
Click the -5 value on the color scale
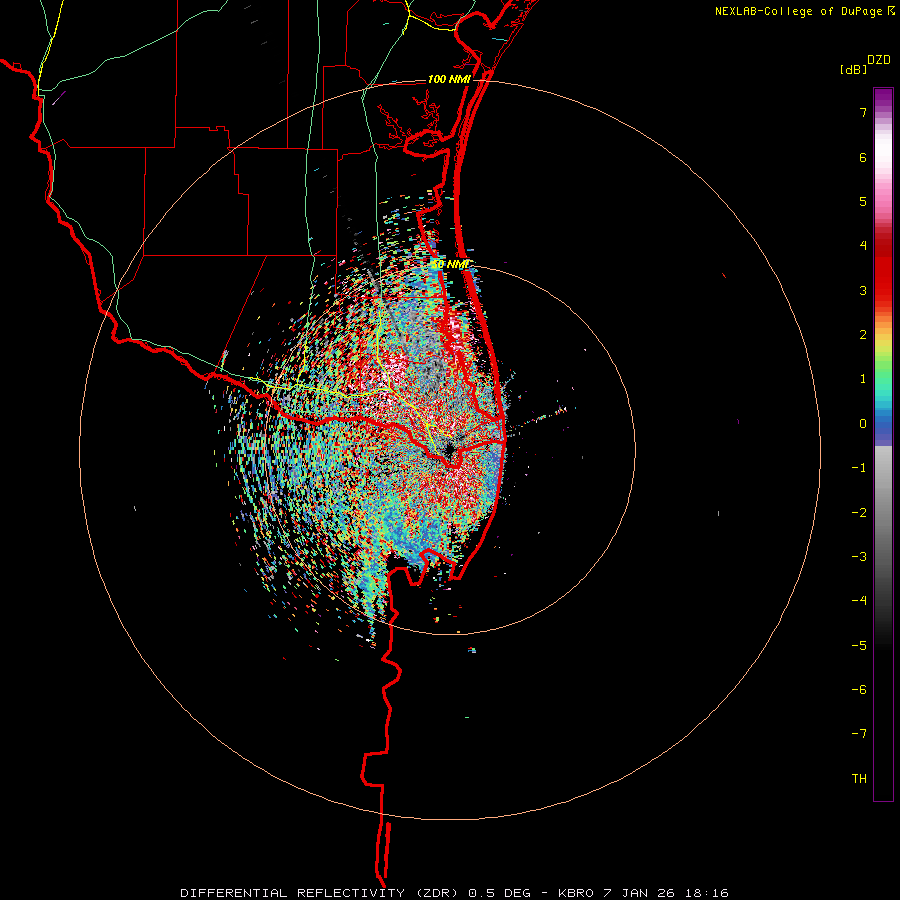859,646
